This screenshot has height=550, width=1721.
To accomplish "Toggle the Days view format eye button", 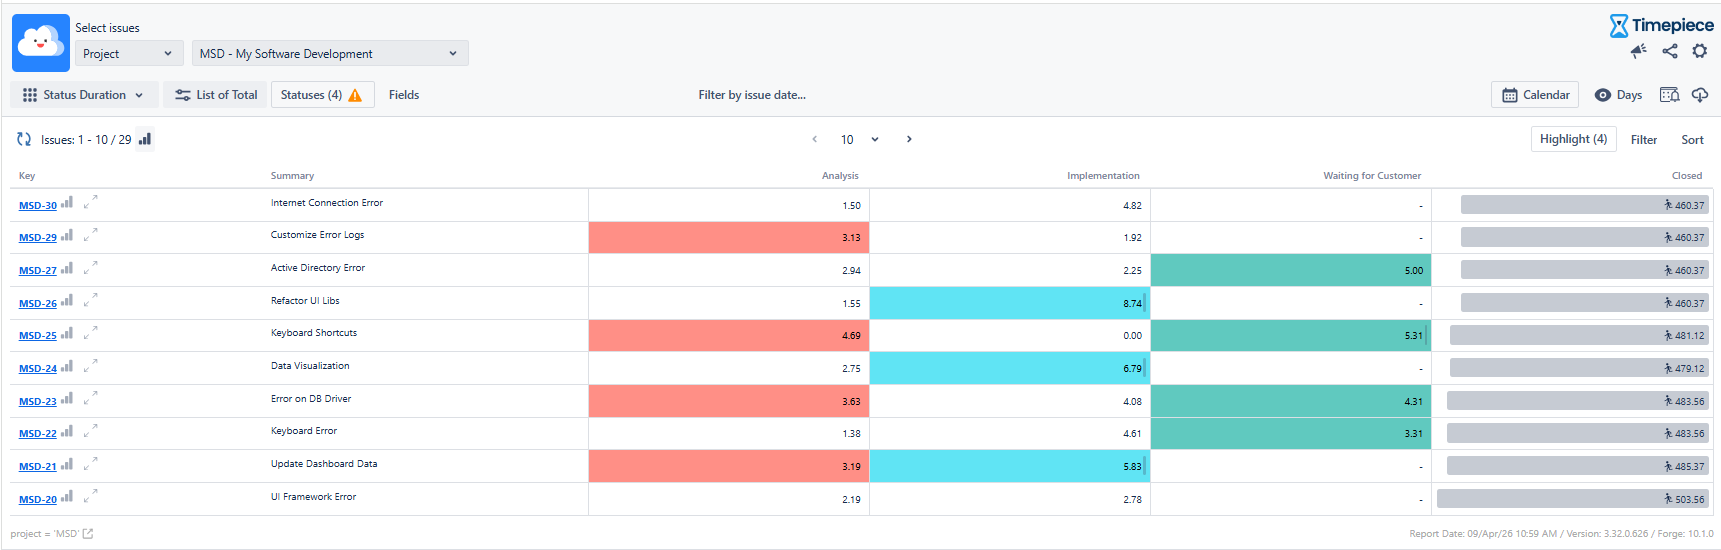I will 1617,95.
